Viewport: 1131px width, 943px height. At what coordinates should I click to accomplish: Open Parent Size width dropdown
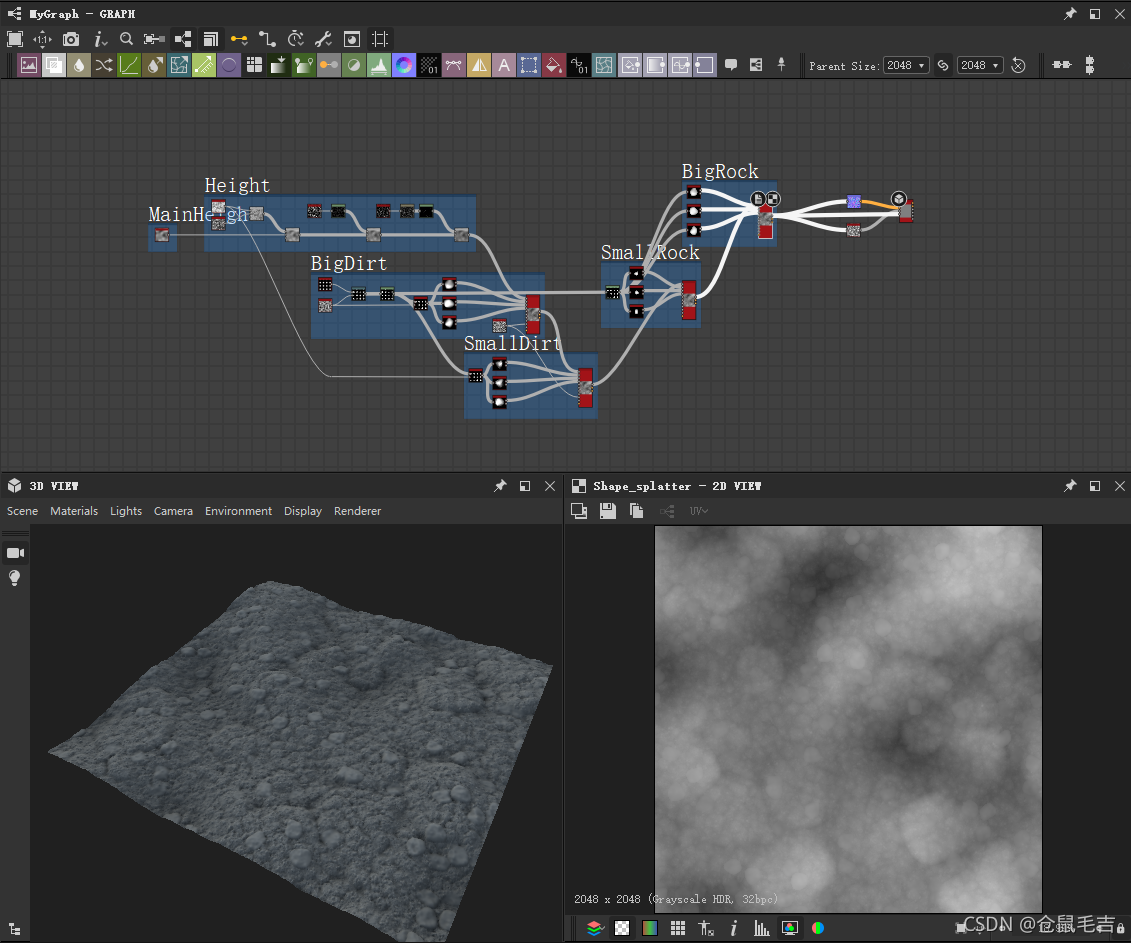(x=906, y=65)
